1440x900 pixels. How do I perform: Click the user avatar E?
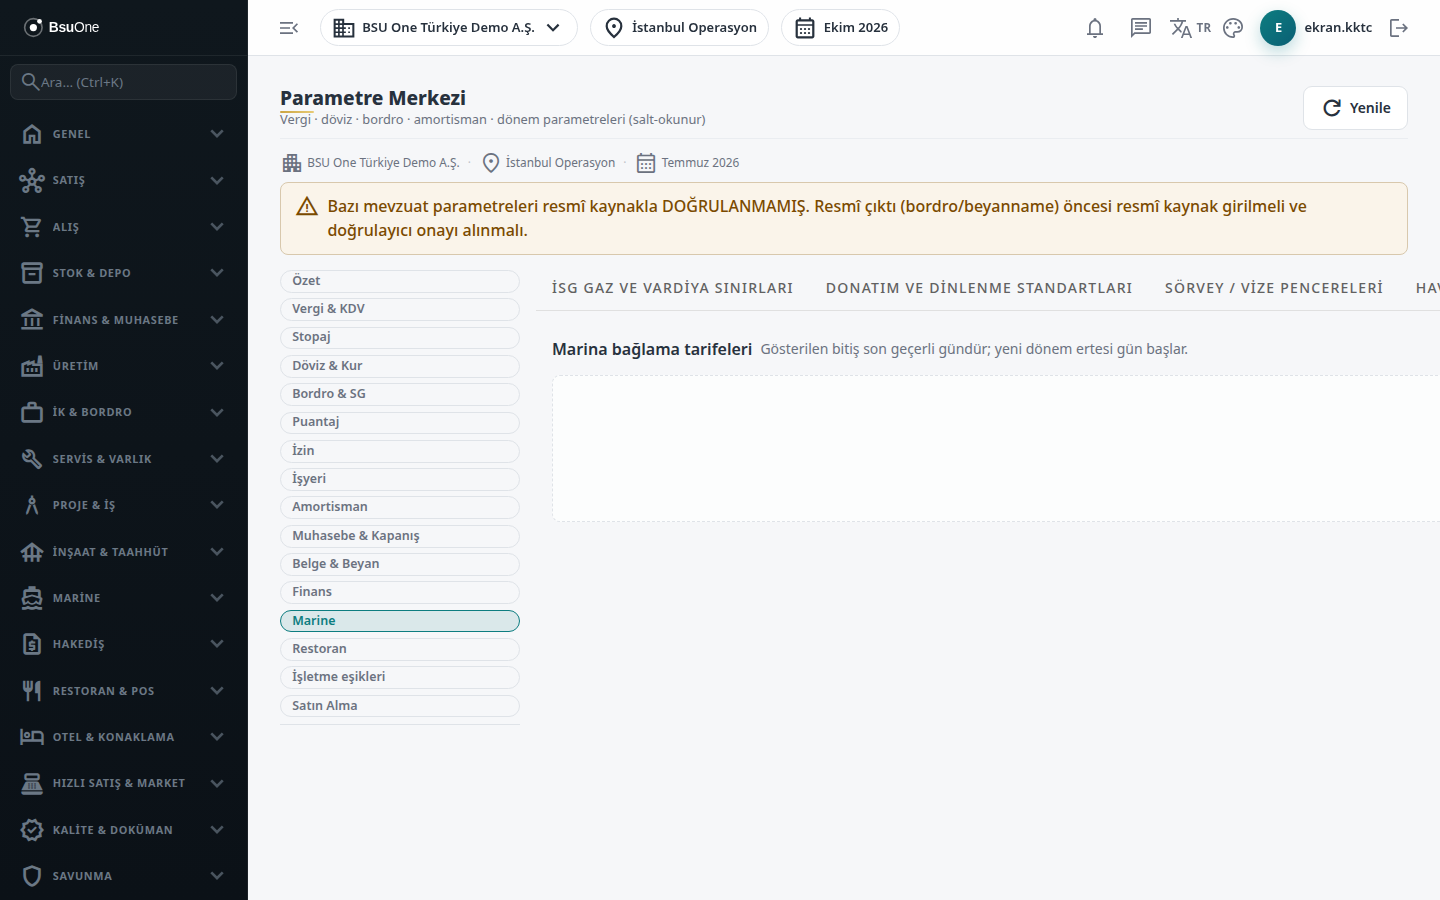tap(1278, 28)
